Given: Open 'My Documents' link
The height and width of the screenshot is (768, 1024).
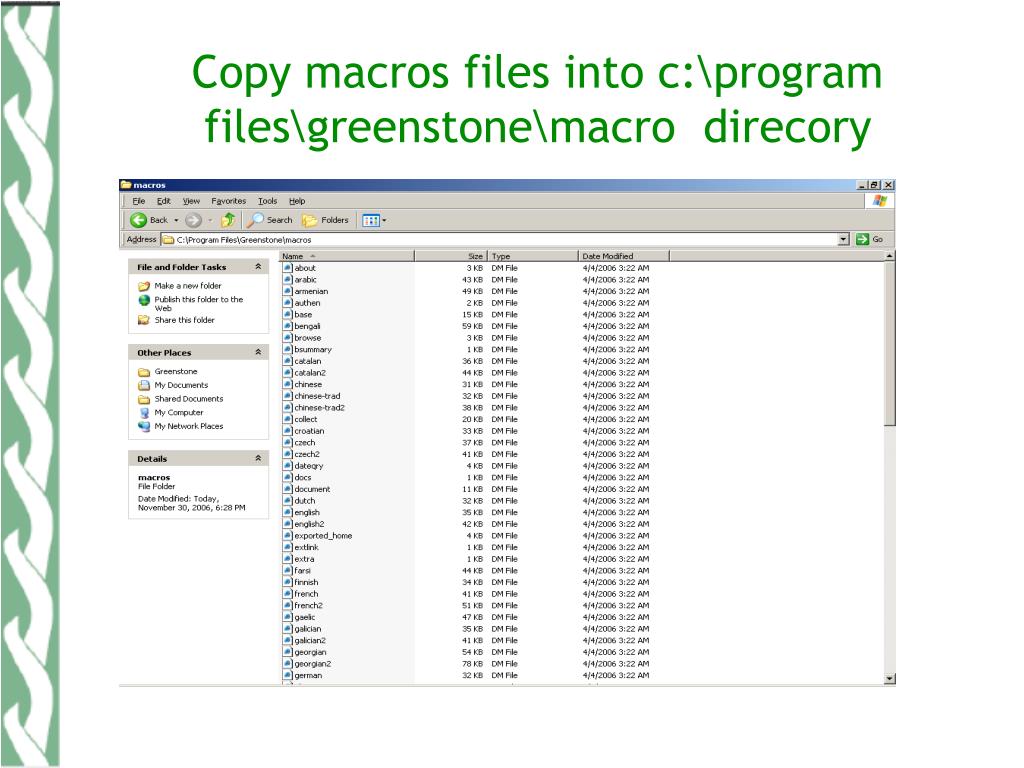Looking at the screenshot, I should click(182, 385).
